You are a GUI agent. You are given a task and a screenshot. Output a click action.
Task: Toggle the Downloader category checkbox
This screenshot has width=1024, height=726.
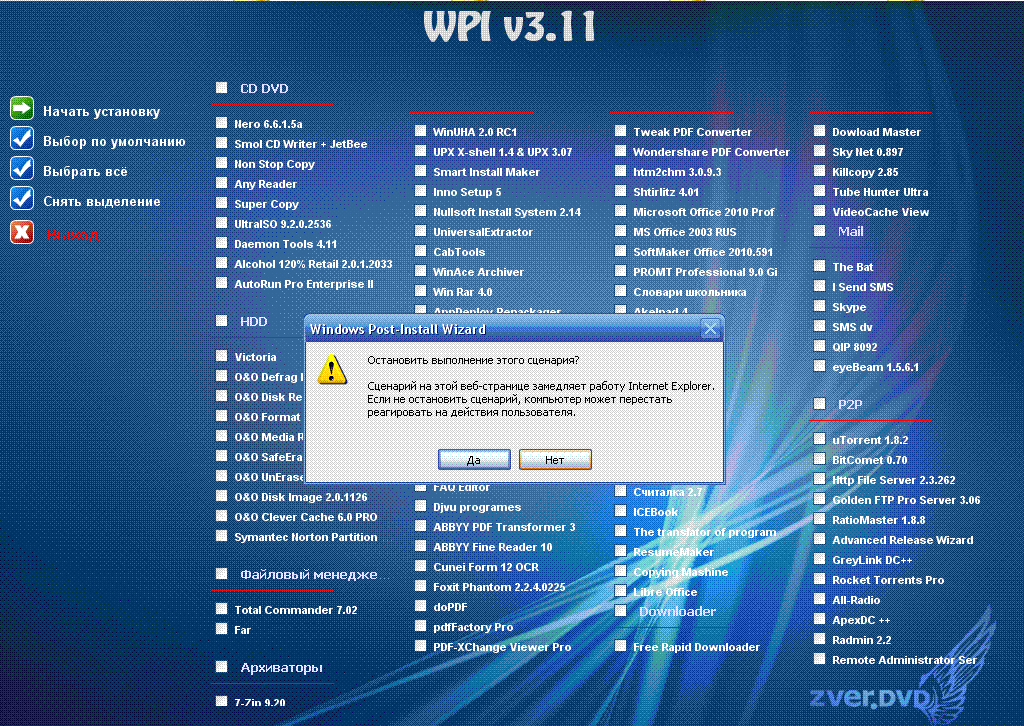(620, 610)
